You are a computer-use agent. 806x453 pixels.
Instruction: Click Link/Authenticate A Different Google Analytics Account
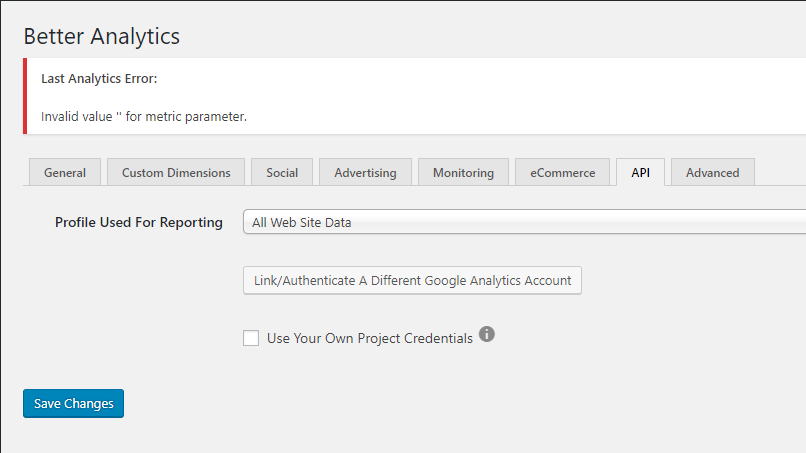coord(412,280)
